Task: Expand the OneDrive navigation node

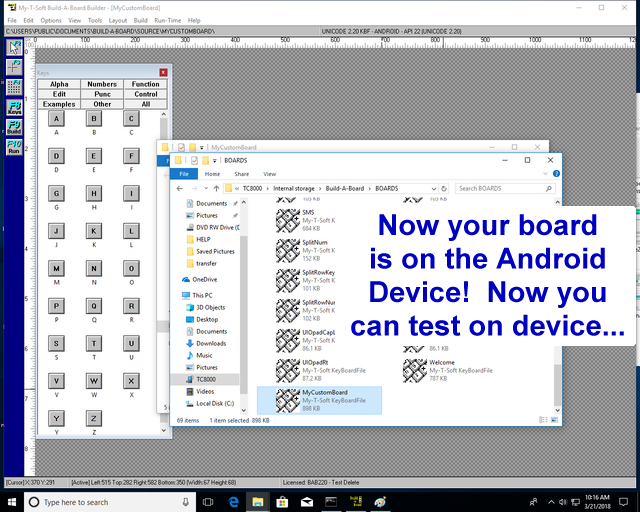Action: [175, 279]
